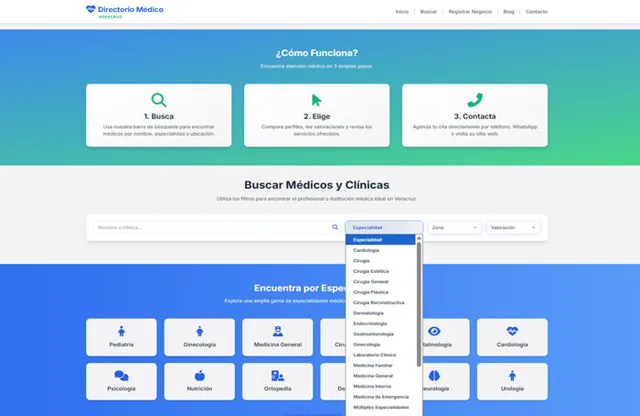Click the ¿Cómo Funciona? heading
This screenshot has height=416, width=640.
coord(317,53)
